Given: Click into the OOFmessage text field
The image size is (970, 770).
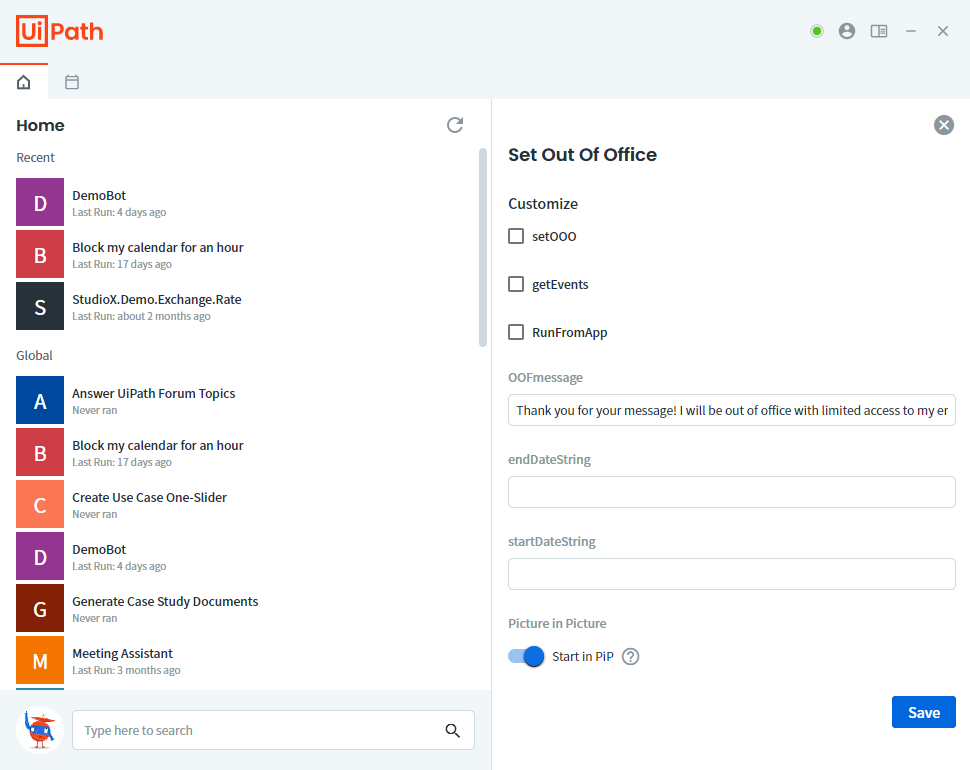Looking at the screenshot, I should pyautogui.click(x=731, y=410).
